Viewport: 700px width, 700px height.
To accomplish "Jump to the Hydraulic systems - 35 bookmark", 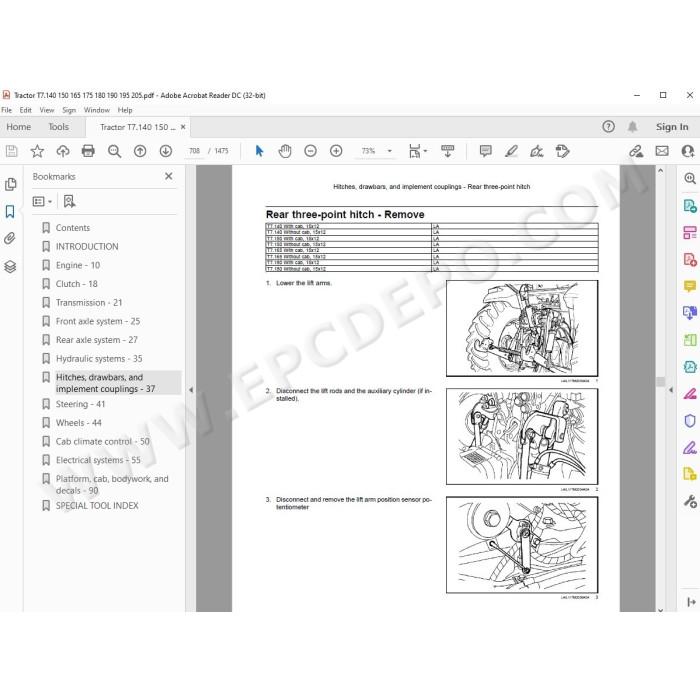I will pyautogui.click(x=99, y=359).
